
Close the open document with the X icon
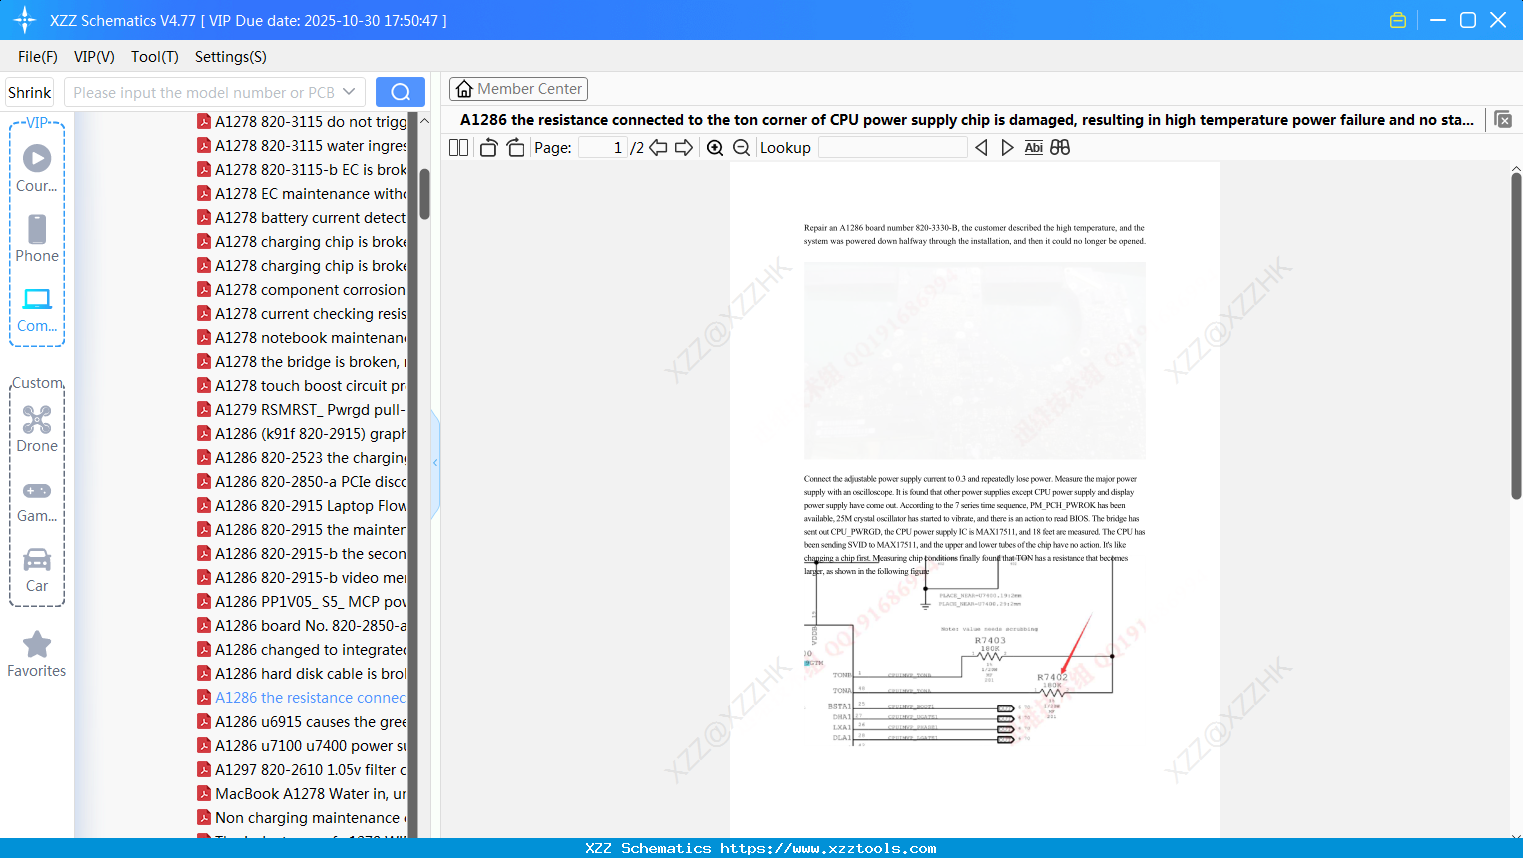coord(1503,120)
